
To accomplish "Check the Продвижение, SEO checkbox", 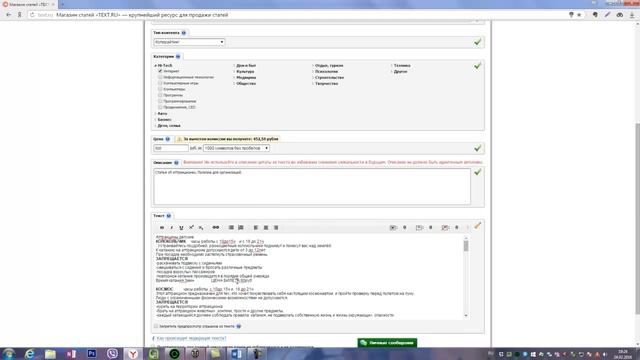I will click(160, 107).
